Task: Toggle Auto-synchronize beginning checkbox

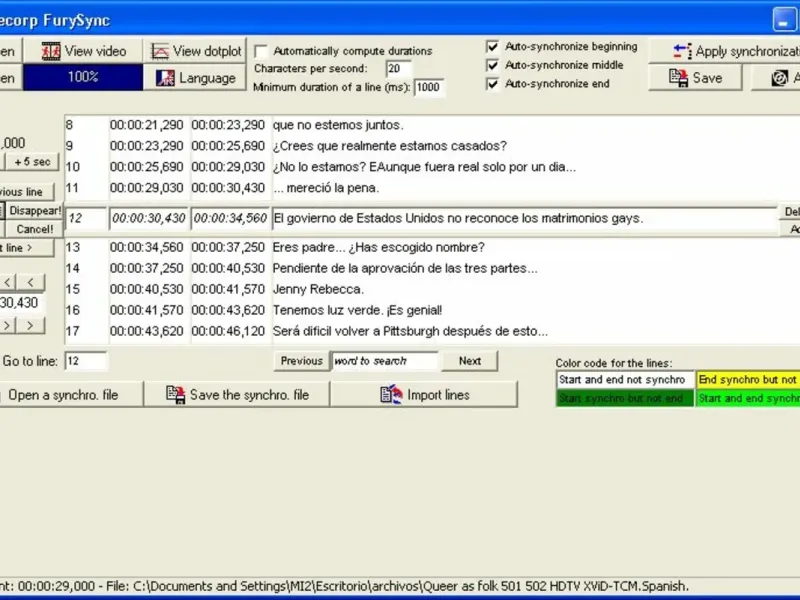Action: [492, 47]
